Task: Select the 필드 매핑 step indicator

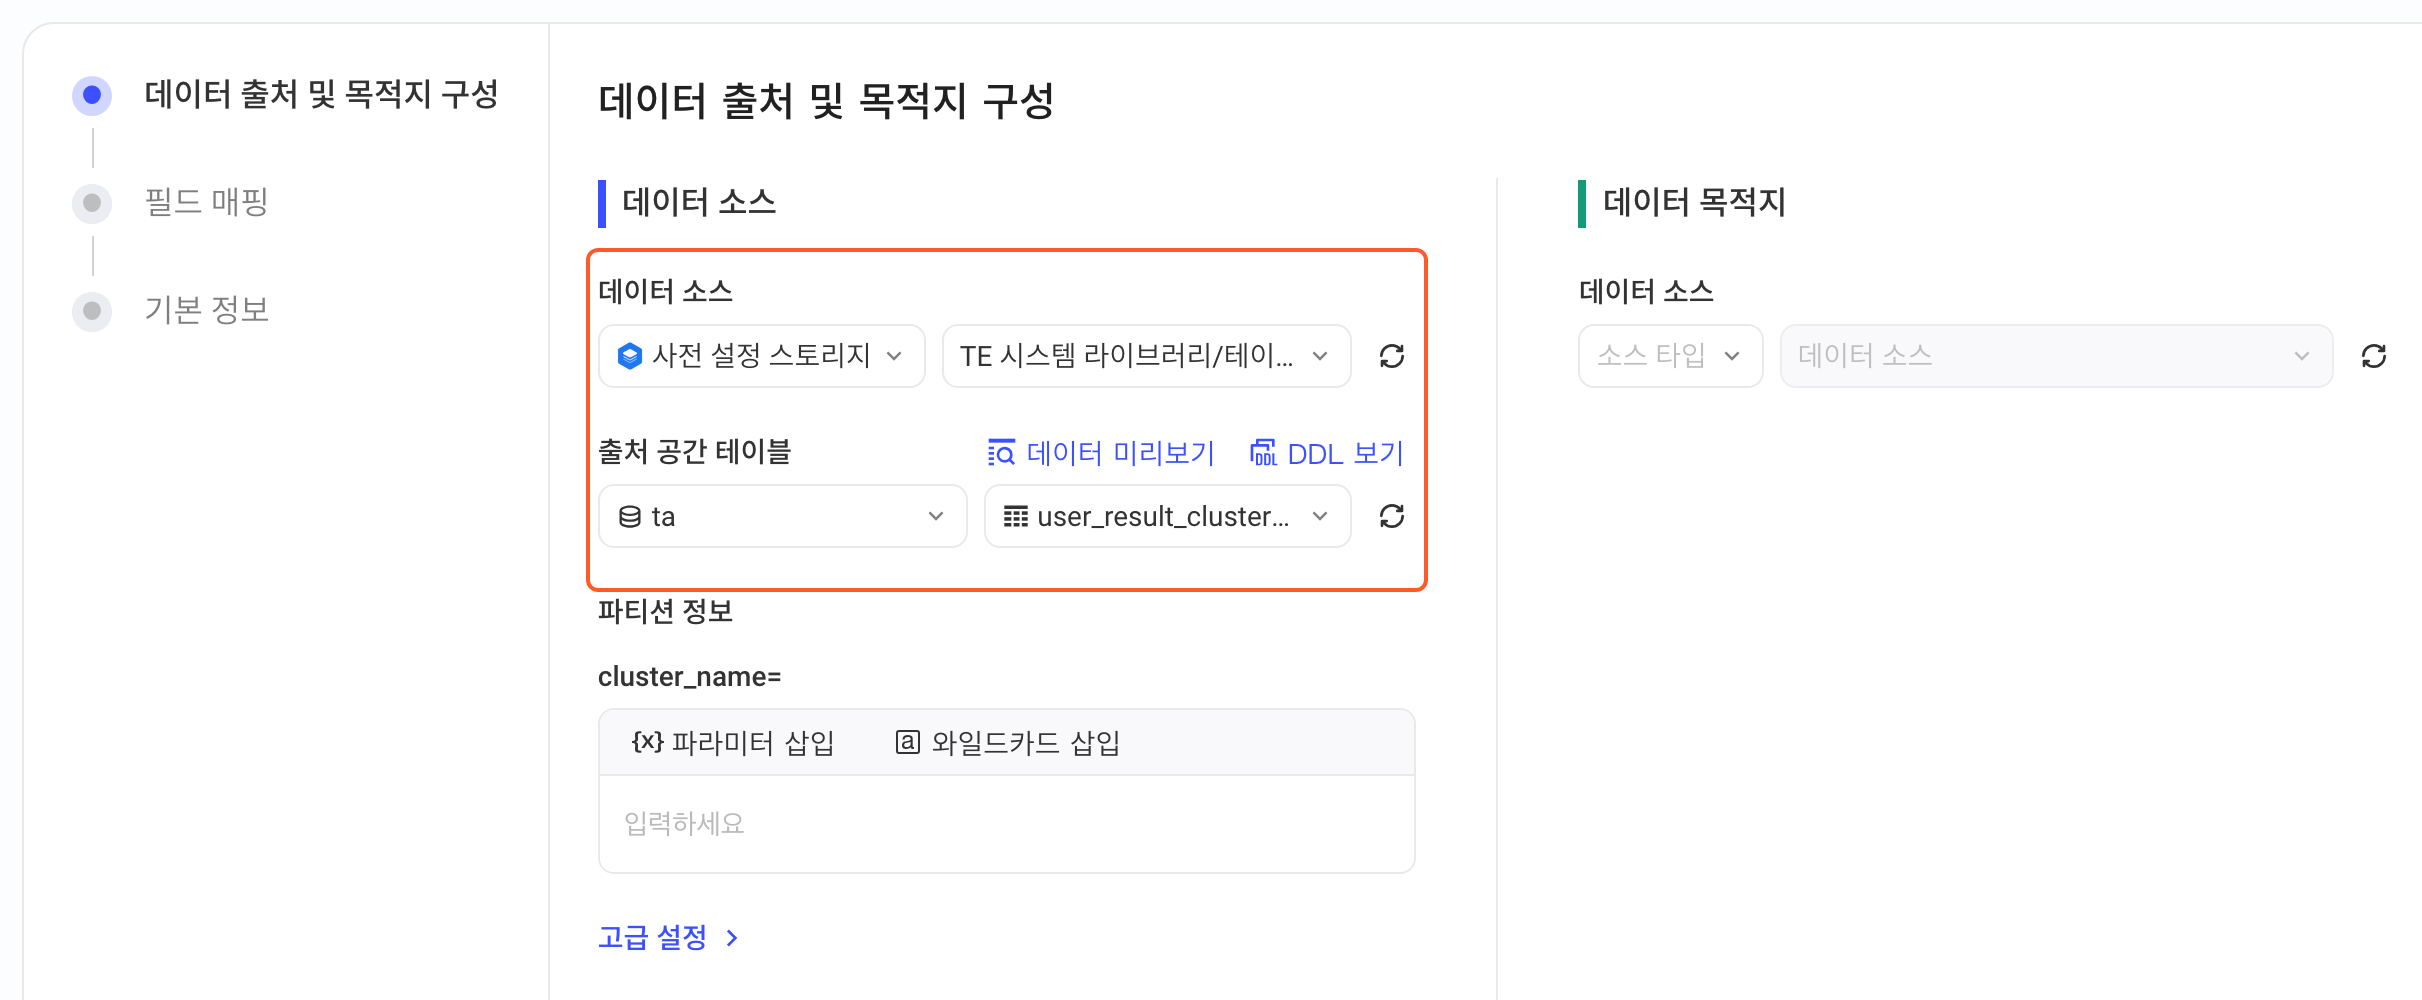Action: click(x=92, y=203)
